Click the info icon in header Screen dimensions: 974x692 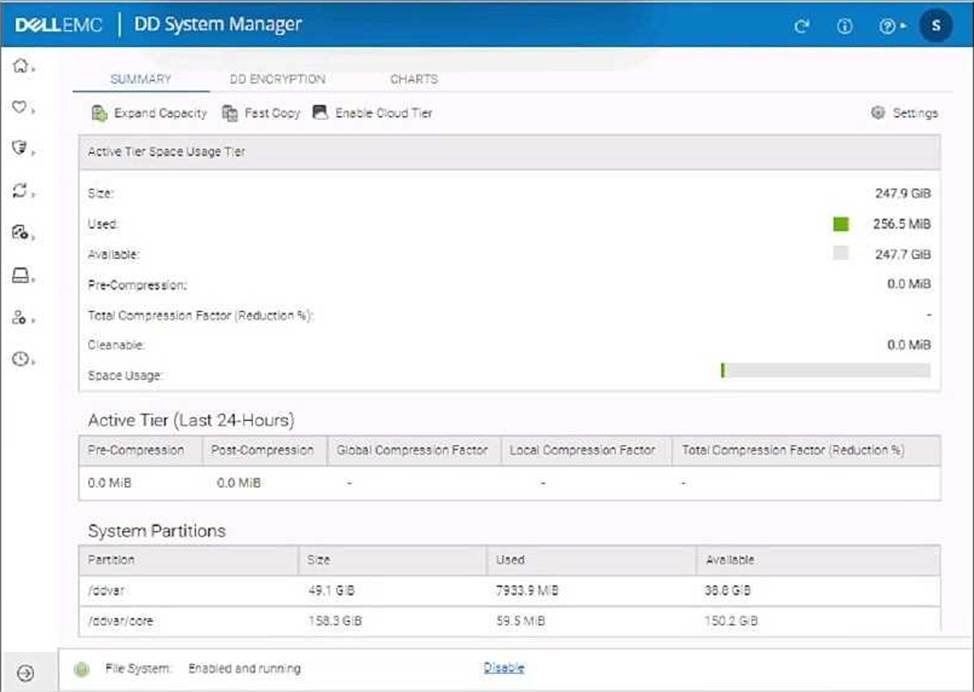coord(844,26)
